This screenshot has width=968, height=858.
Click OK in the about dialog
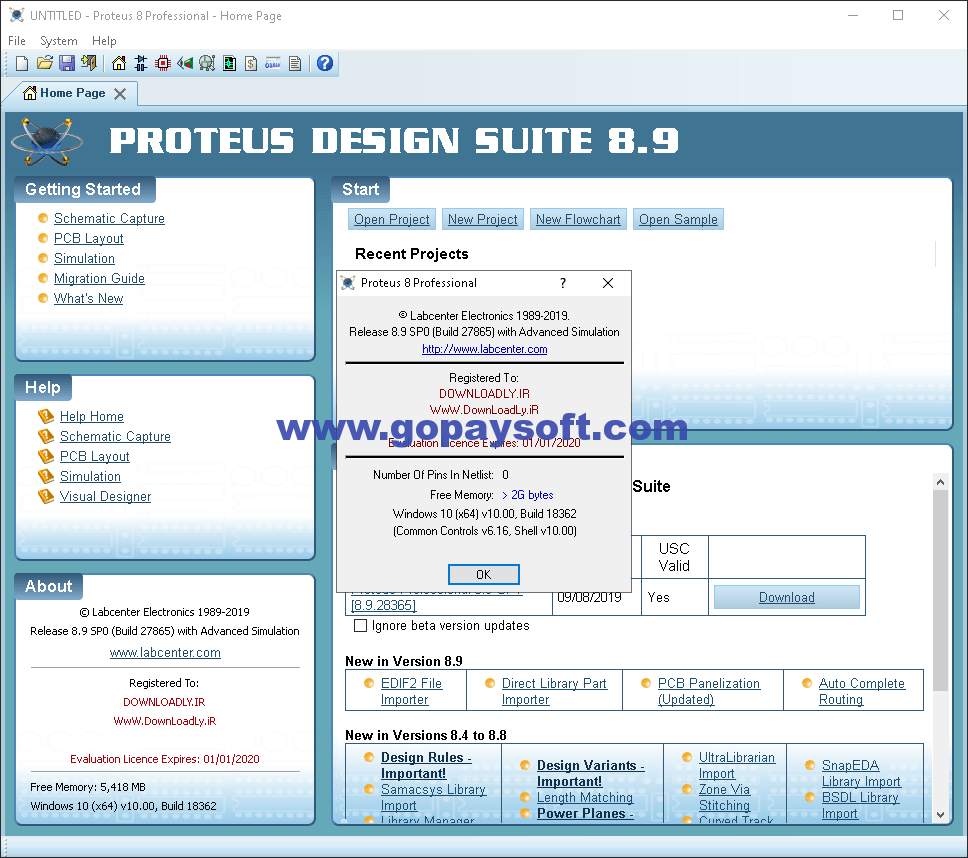tap(483, 575)
